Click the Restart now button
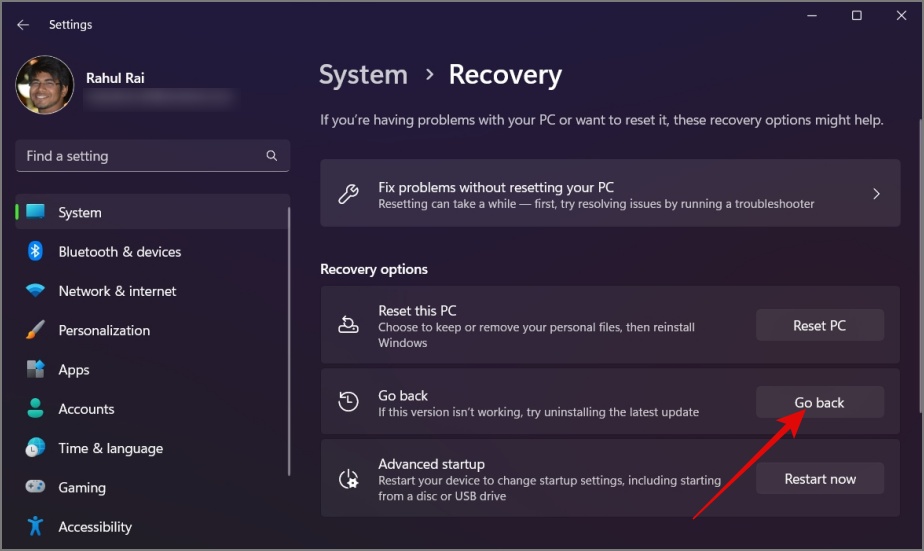The height and width of the screenshot is (551, 924). (x=820, y=479)
